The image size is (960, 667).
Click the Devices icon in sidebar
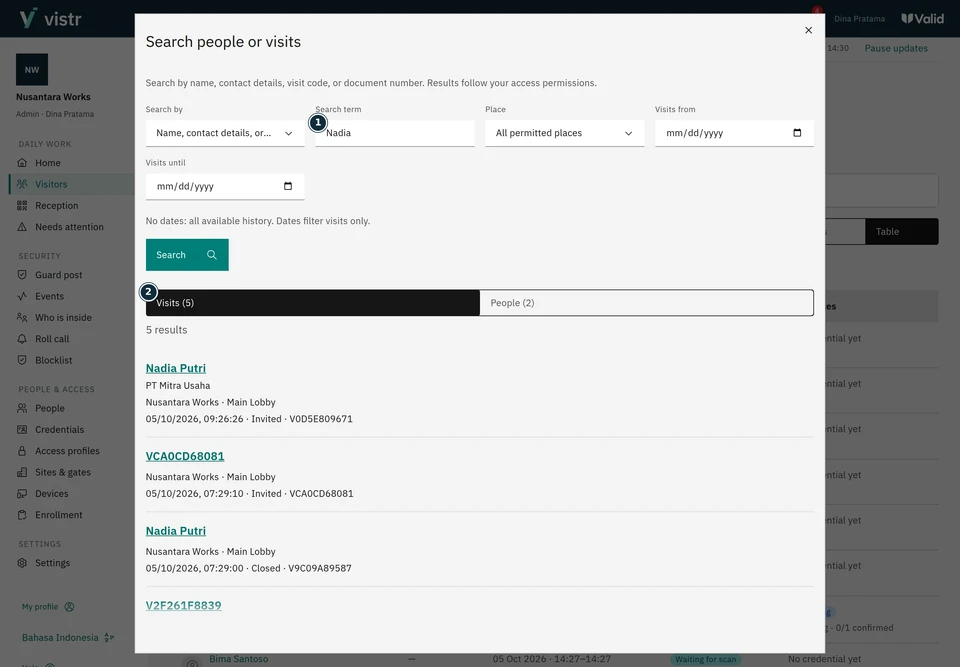(22, 494)
